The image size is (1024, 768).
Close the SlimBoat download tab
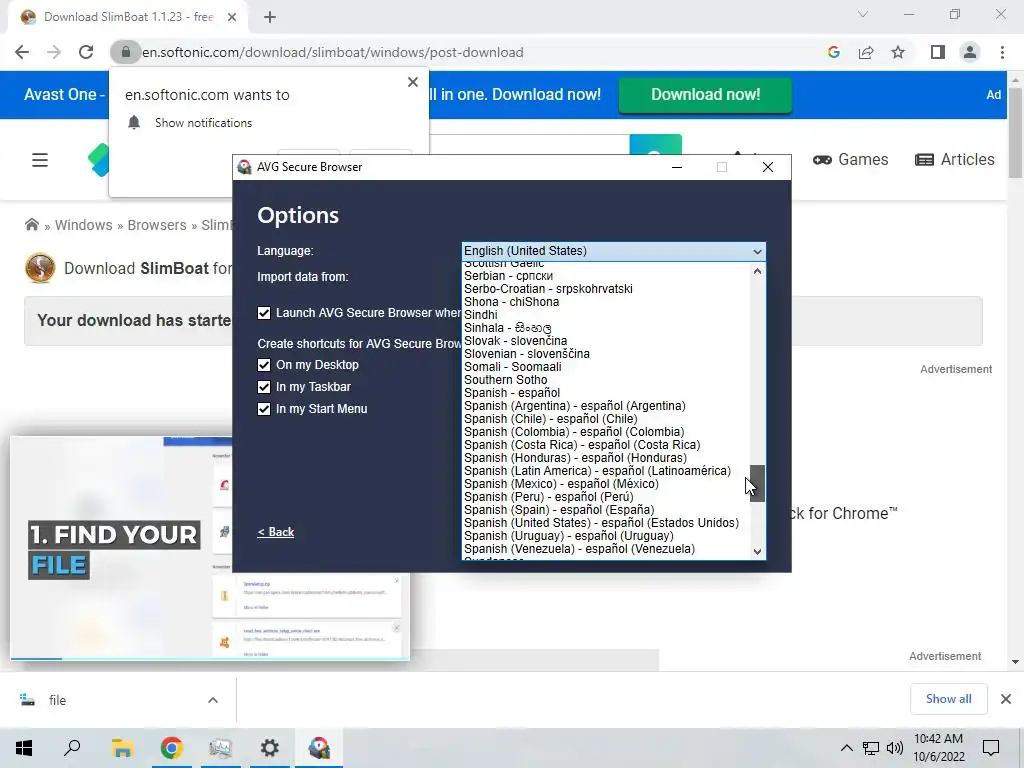(232, 17)
